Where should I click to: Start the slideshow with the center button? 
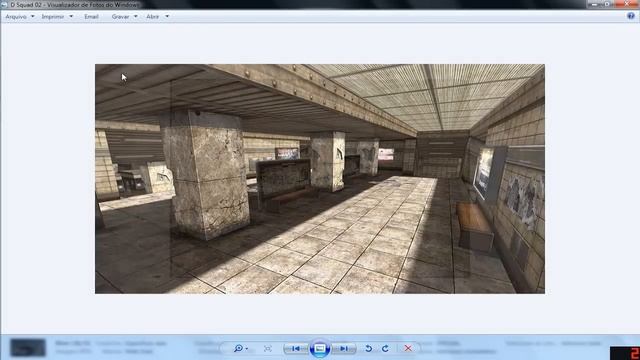click(320, 349)
